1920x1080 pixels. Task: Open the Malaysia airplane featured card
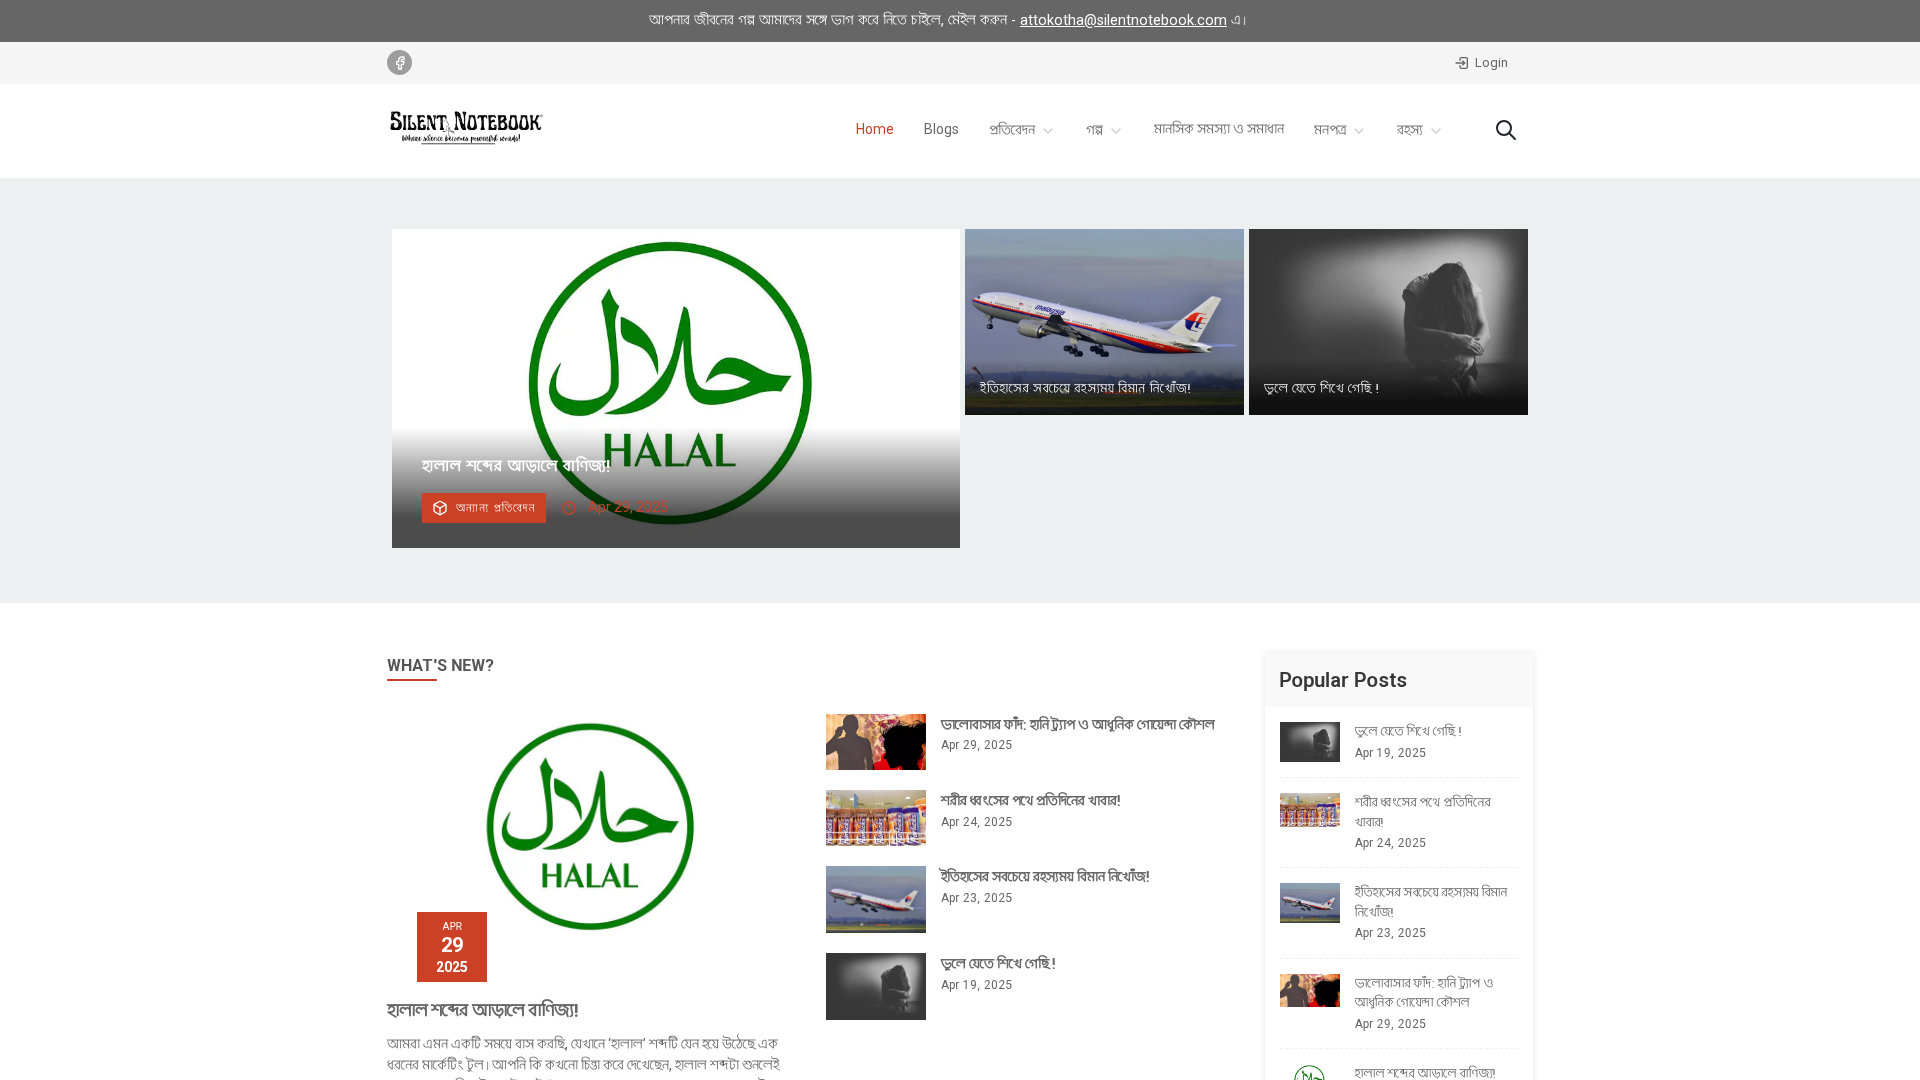click(x=1104, y=322)
